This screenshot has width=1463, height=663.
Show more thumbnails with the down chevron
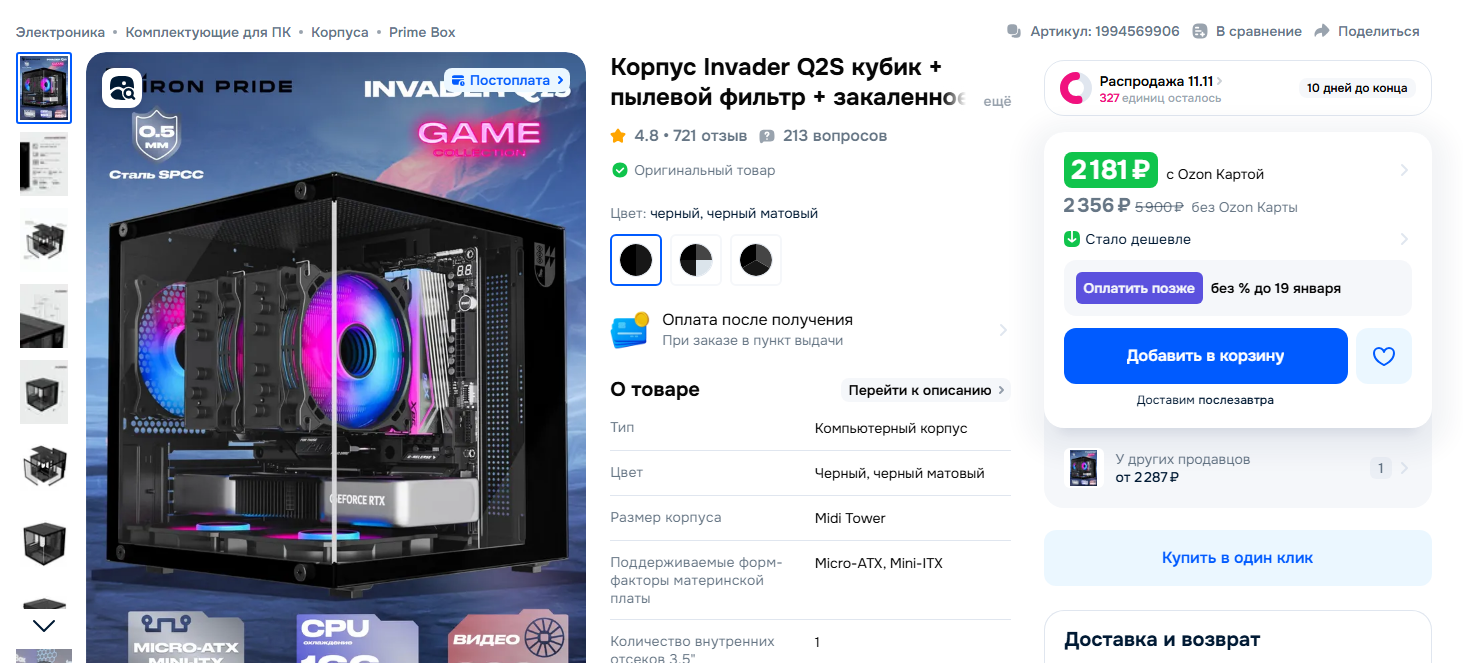(x=44, y=626)
